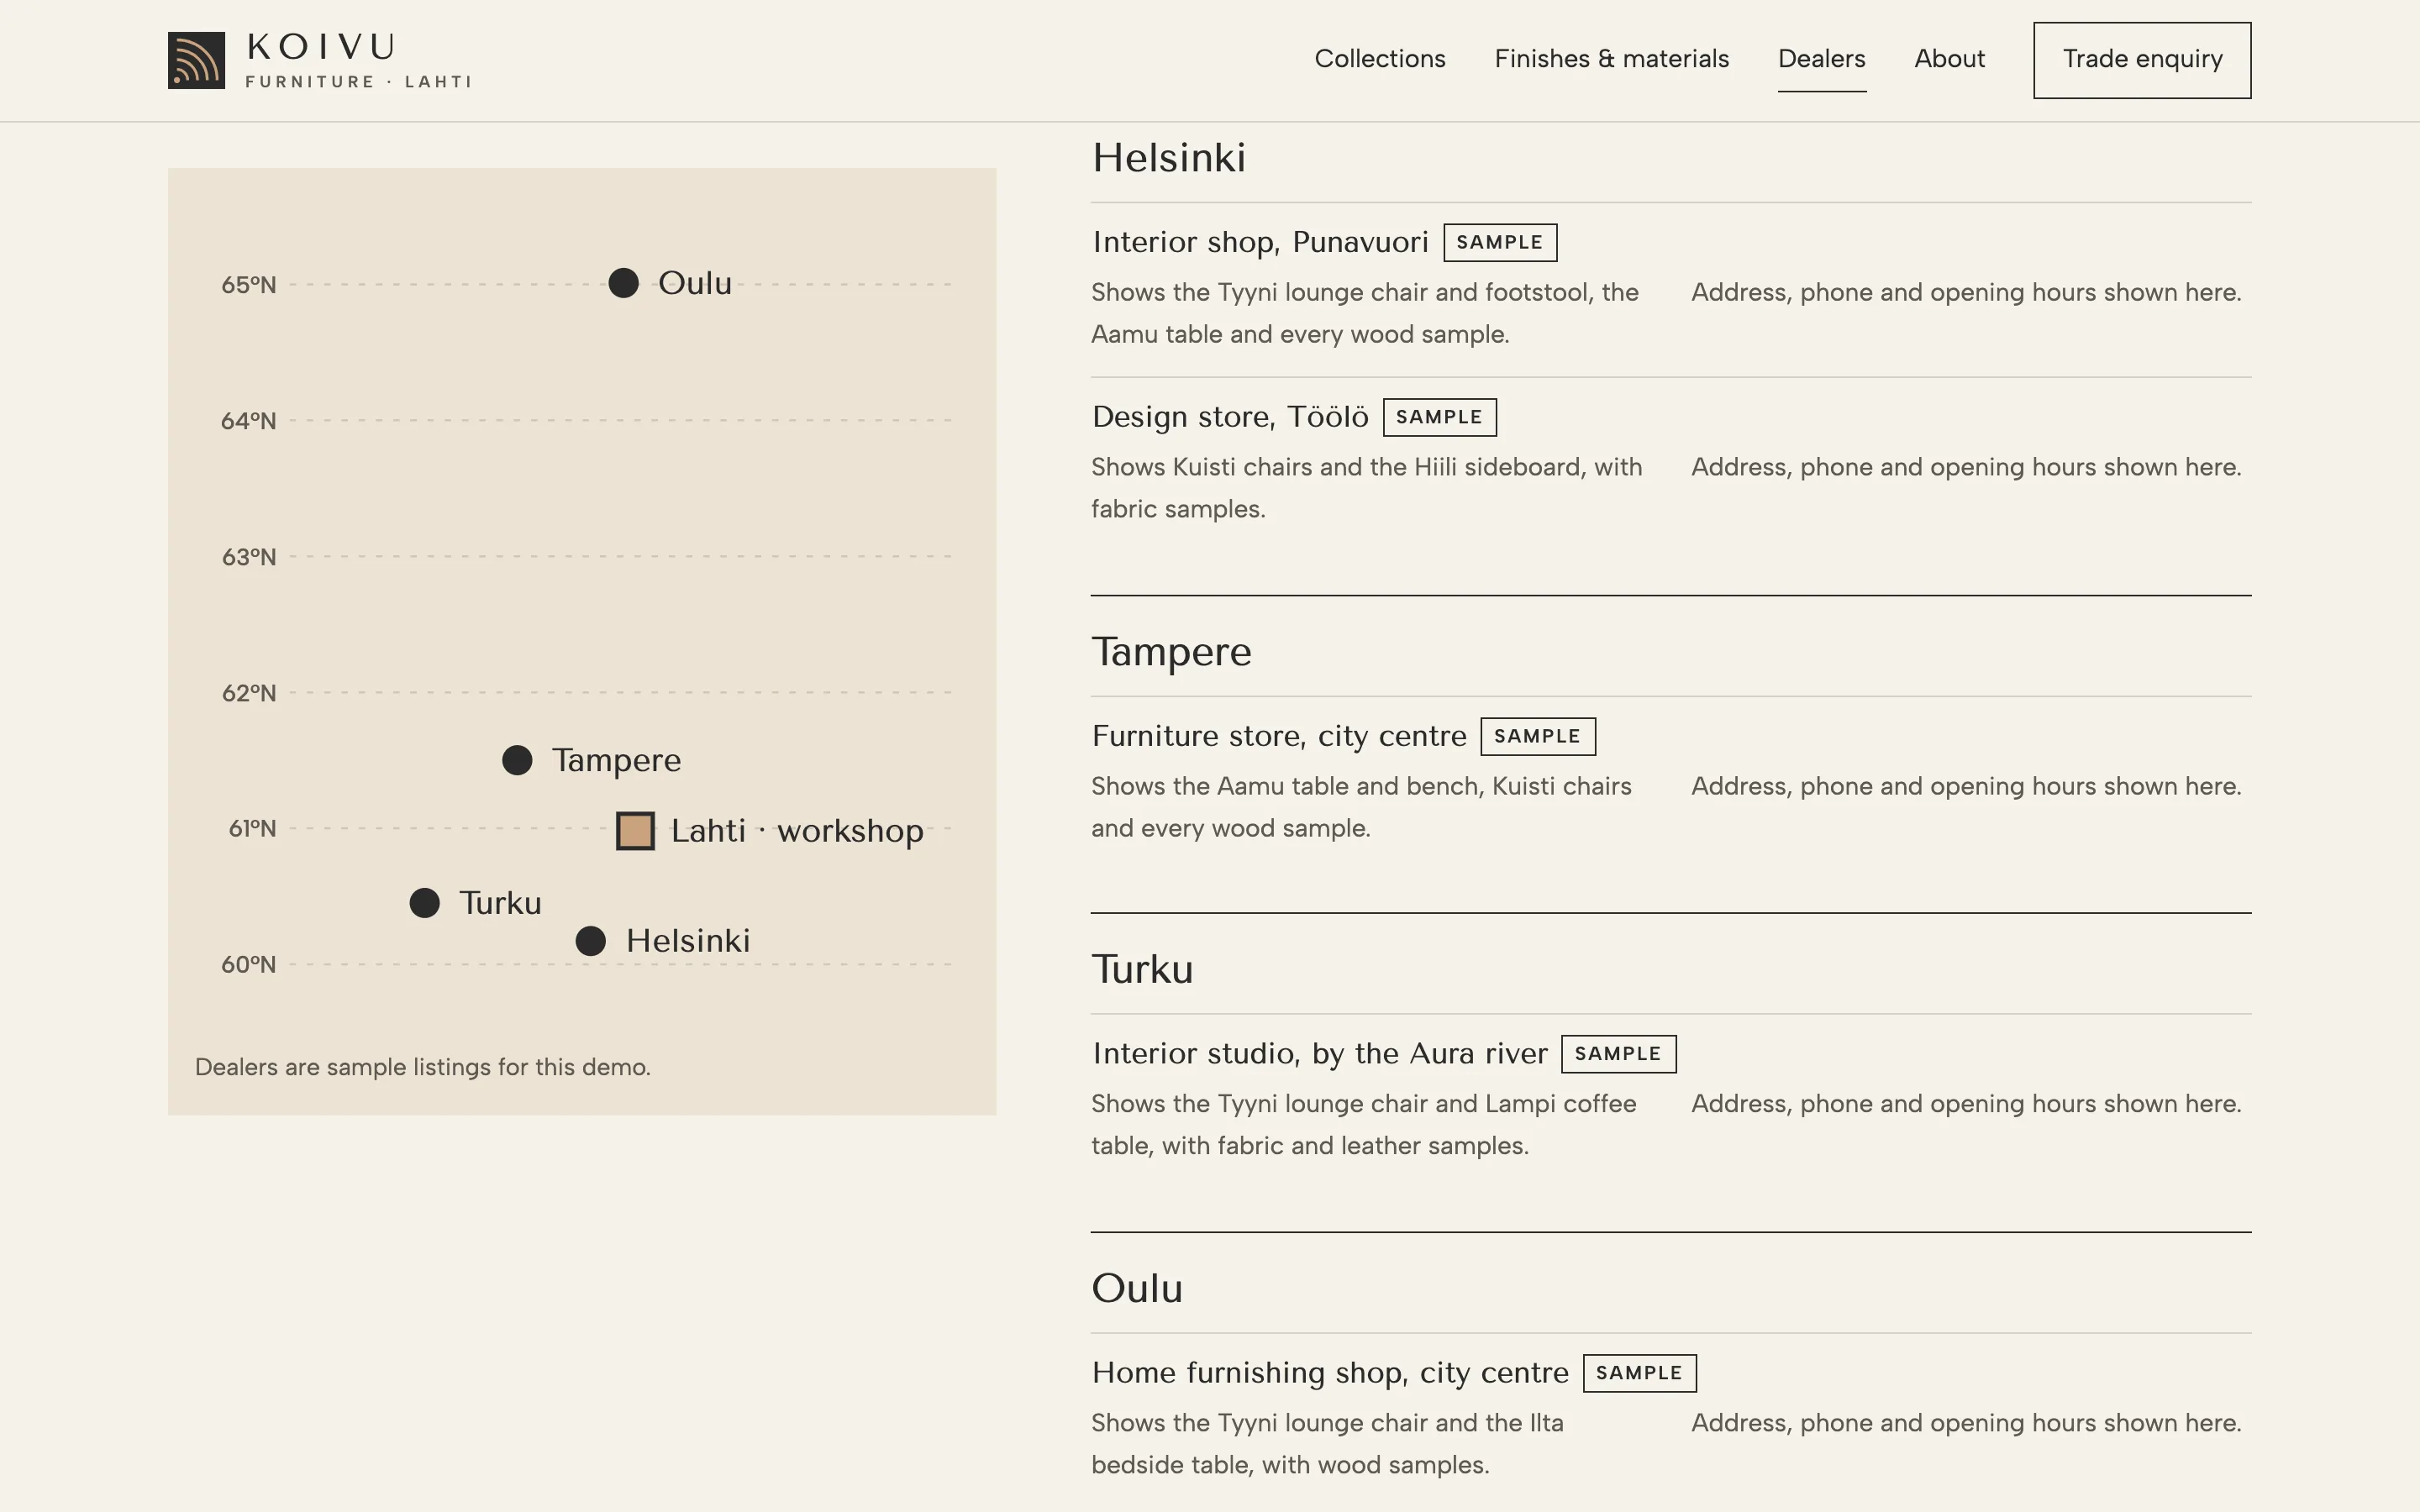The image size is (2420, 1512).
Task: Click the 61°N latitude label
Action: (x=252, y=829)
